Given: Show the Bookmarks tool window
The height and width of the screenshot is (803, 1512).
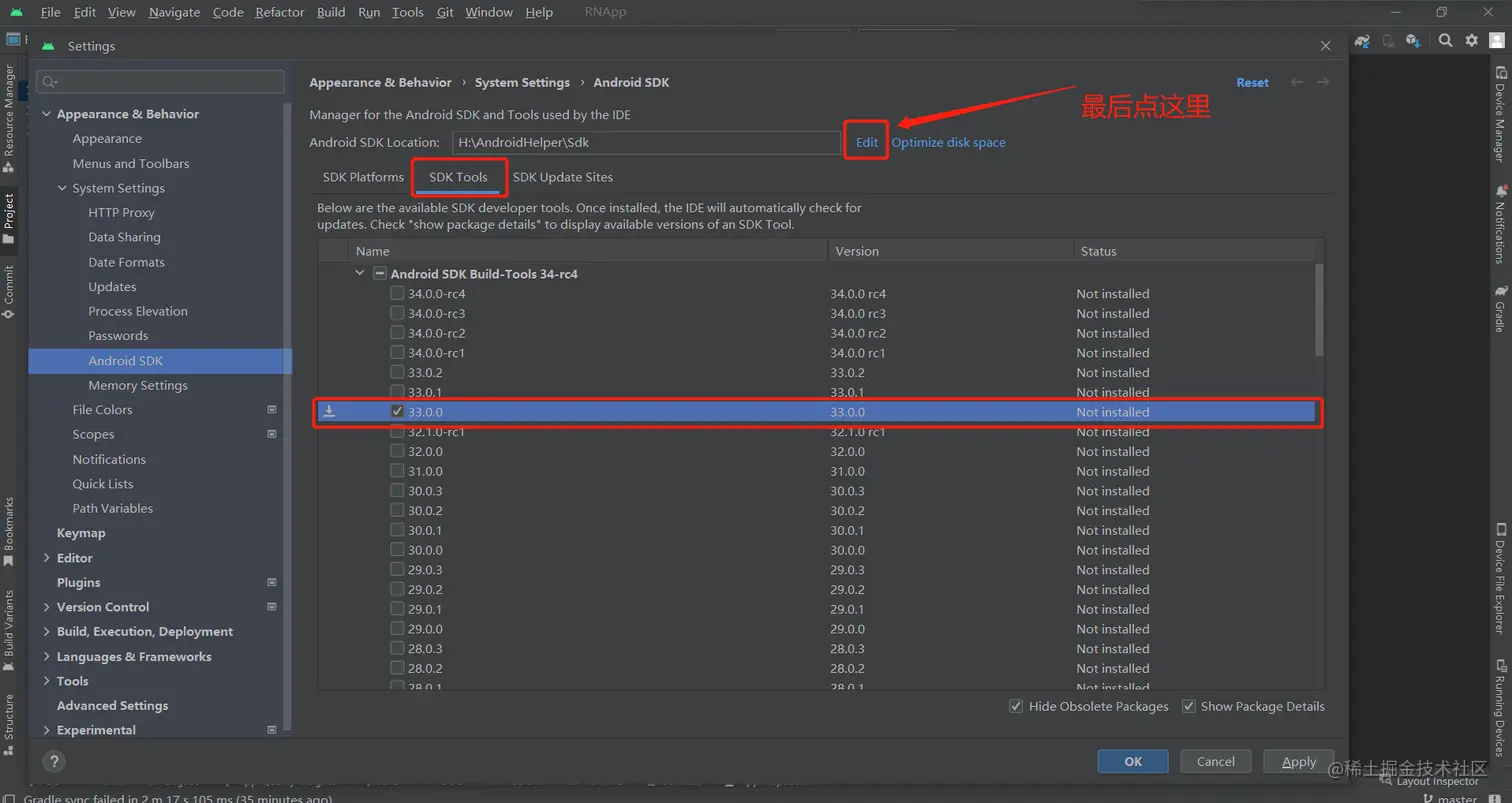Looking at the screenshot, I should pos(9,532).
